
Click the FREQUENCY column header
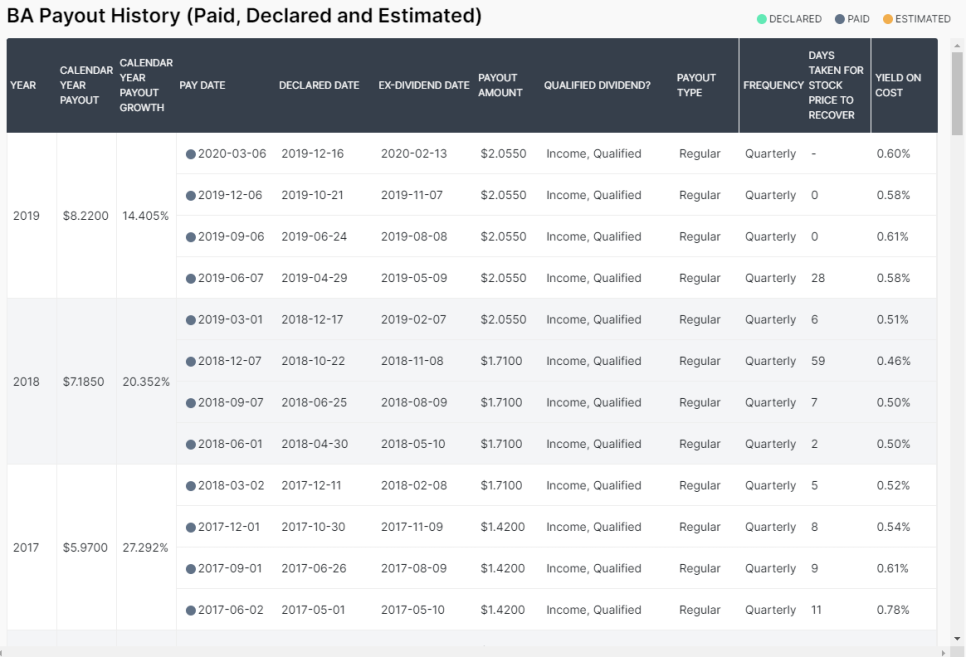click(773, 85)
